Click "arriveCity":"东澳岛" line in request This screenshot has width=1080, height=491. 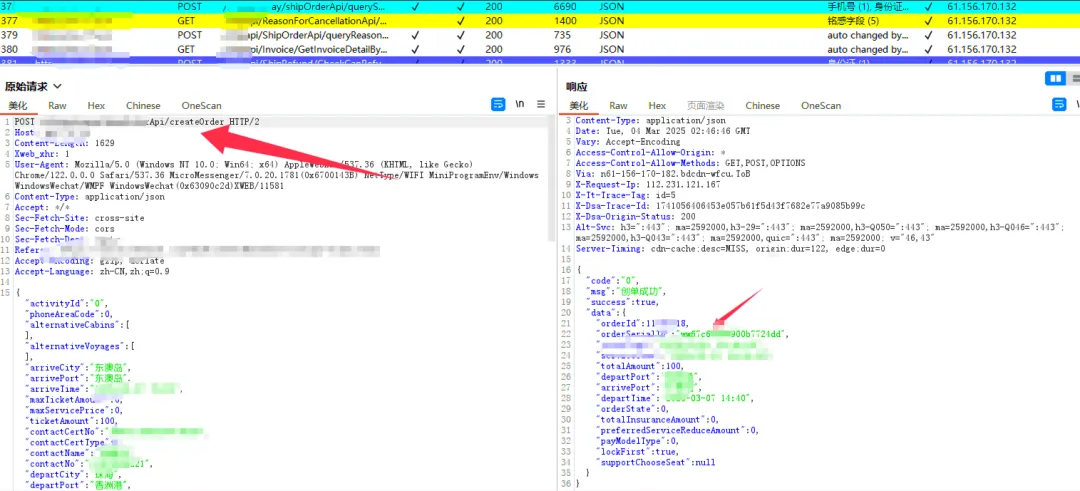pos(77,368)
